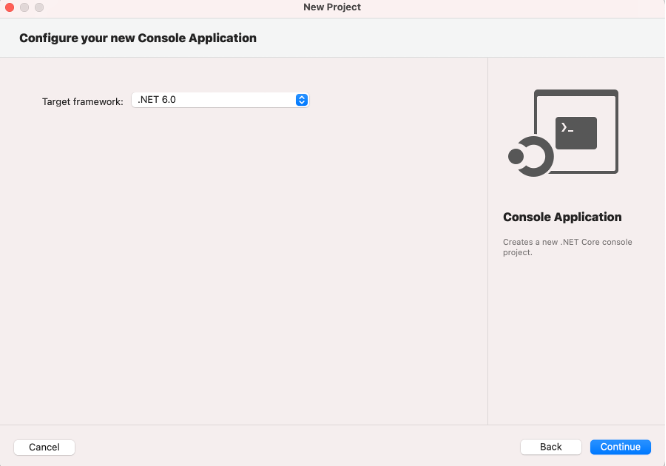The height and width of the screenshot is (466, 666).
Task: Click the New Project window title
Action: click(332, 7)
